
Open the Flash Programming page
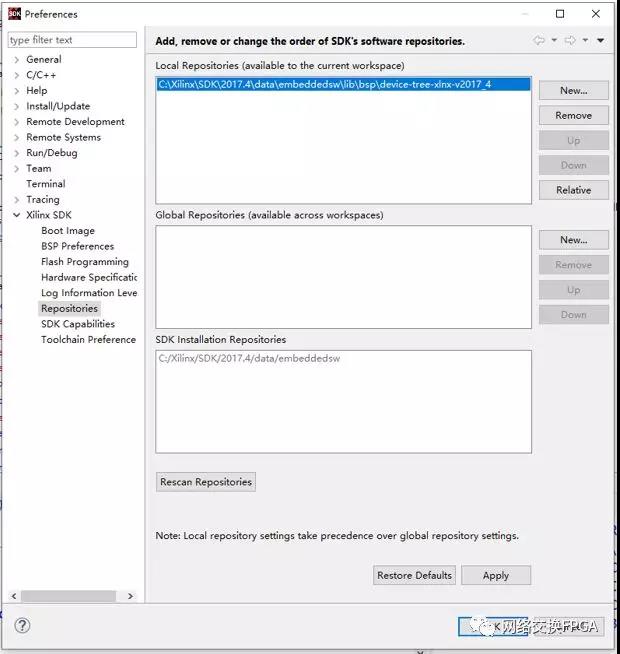click(85, 262)
